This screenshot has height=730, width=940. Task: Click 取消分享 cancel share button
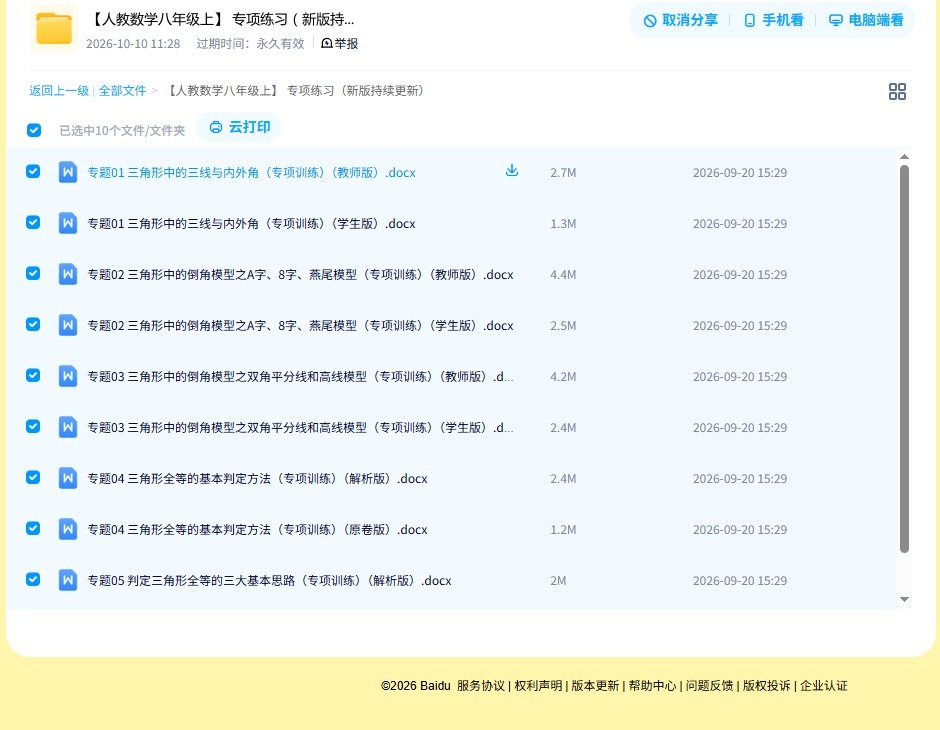click(x=680, y=20)
